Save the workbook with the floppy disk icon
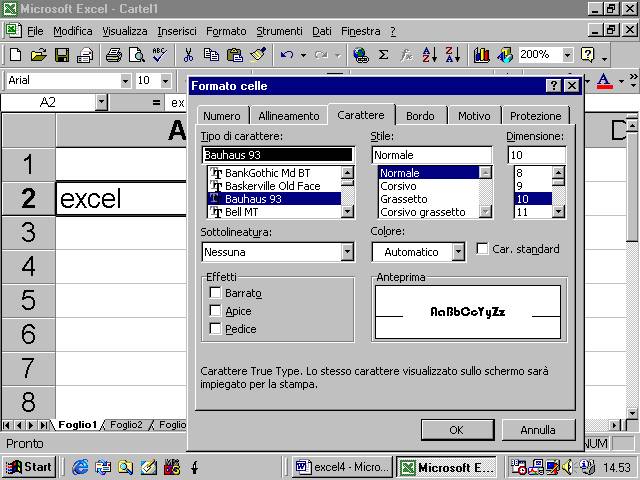 62,55
